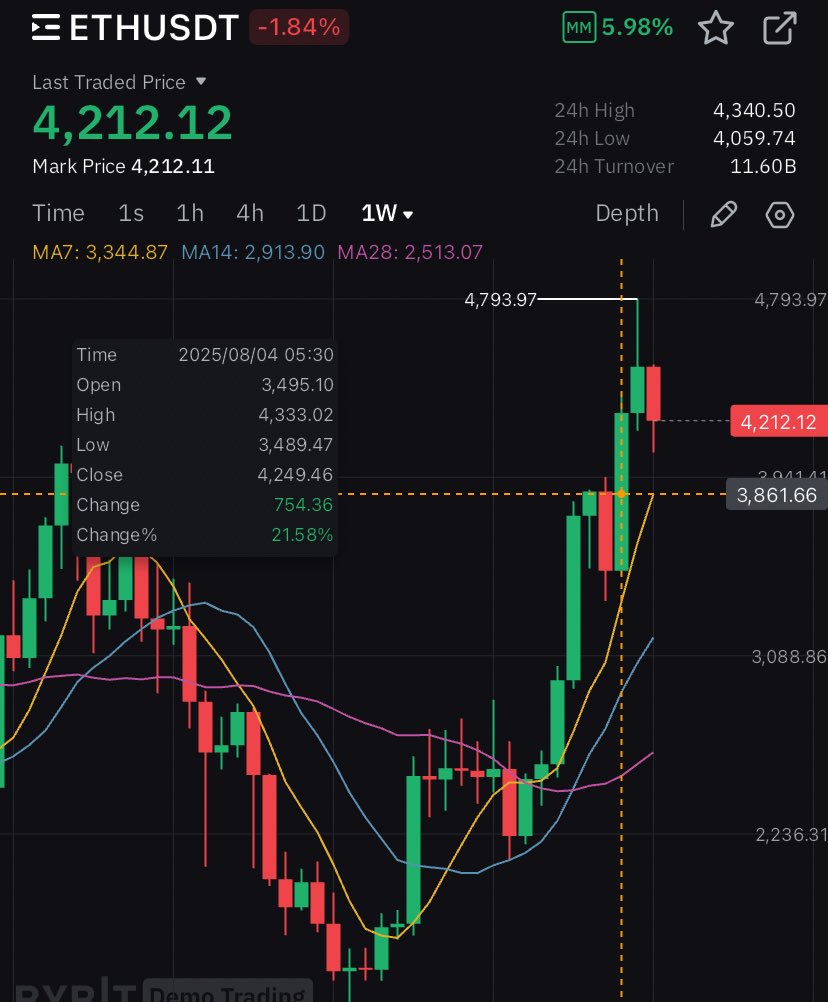Open chart settings via the hexagon icon
Screen dimensions: 828x1002
[x=779, y=213]
